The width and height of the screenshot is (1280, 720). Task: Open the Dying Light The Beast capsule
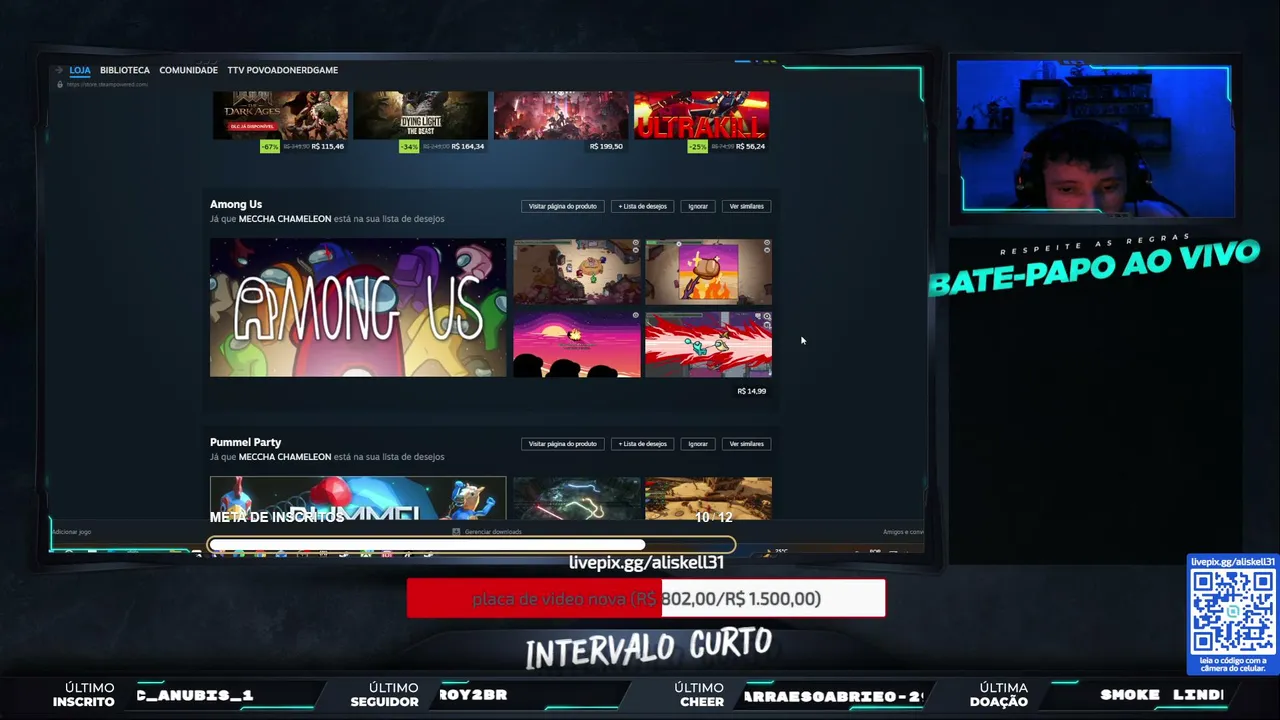point(420,115)
